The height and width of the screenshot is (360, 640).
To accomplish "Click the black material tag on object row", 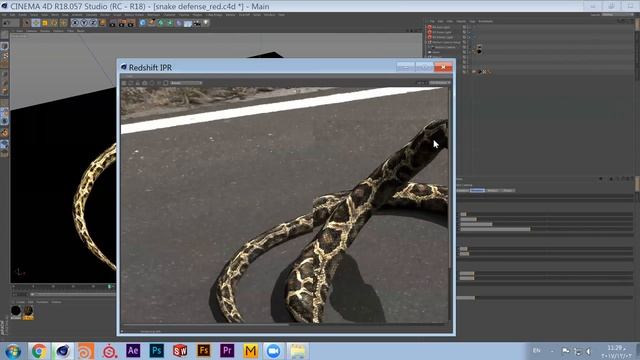I will coord(479,51).
